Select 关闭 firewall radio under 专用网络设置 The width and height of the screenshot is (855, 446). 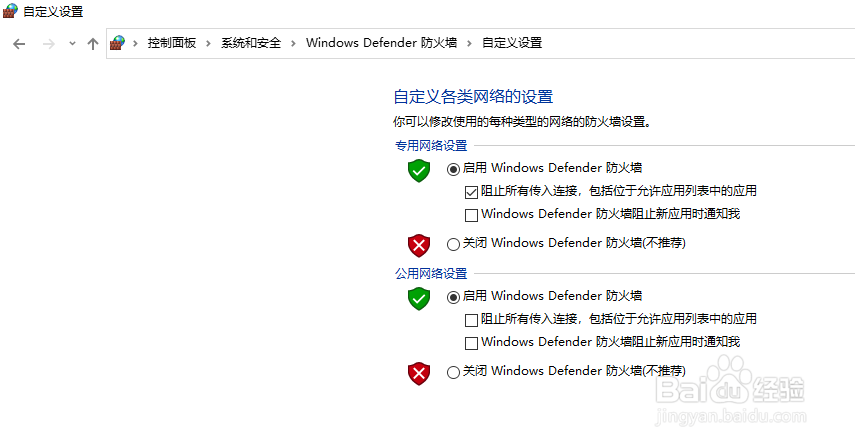[453, 244]
